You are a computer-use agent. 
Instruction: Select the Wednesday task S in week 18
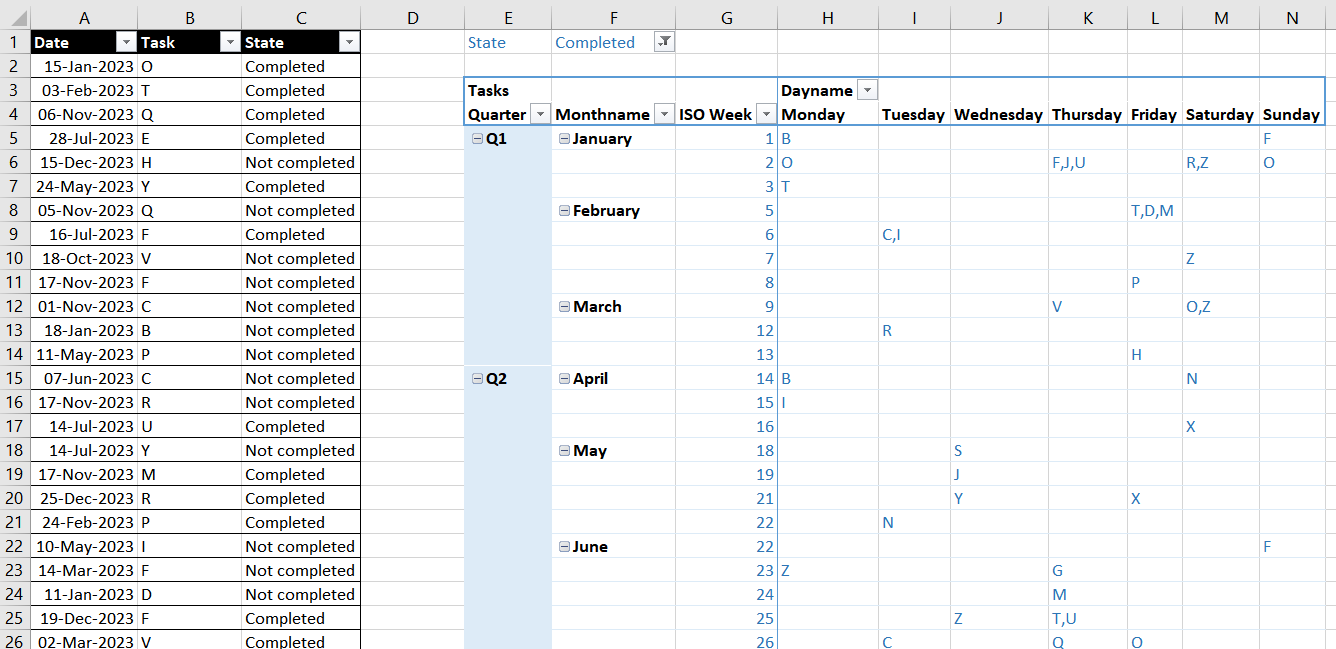click(1000, 450)
